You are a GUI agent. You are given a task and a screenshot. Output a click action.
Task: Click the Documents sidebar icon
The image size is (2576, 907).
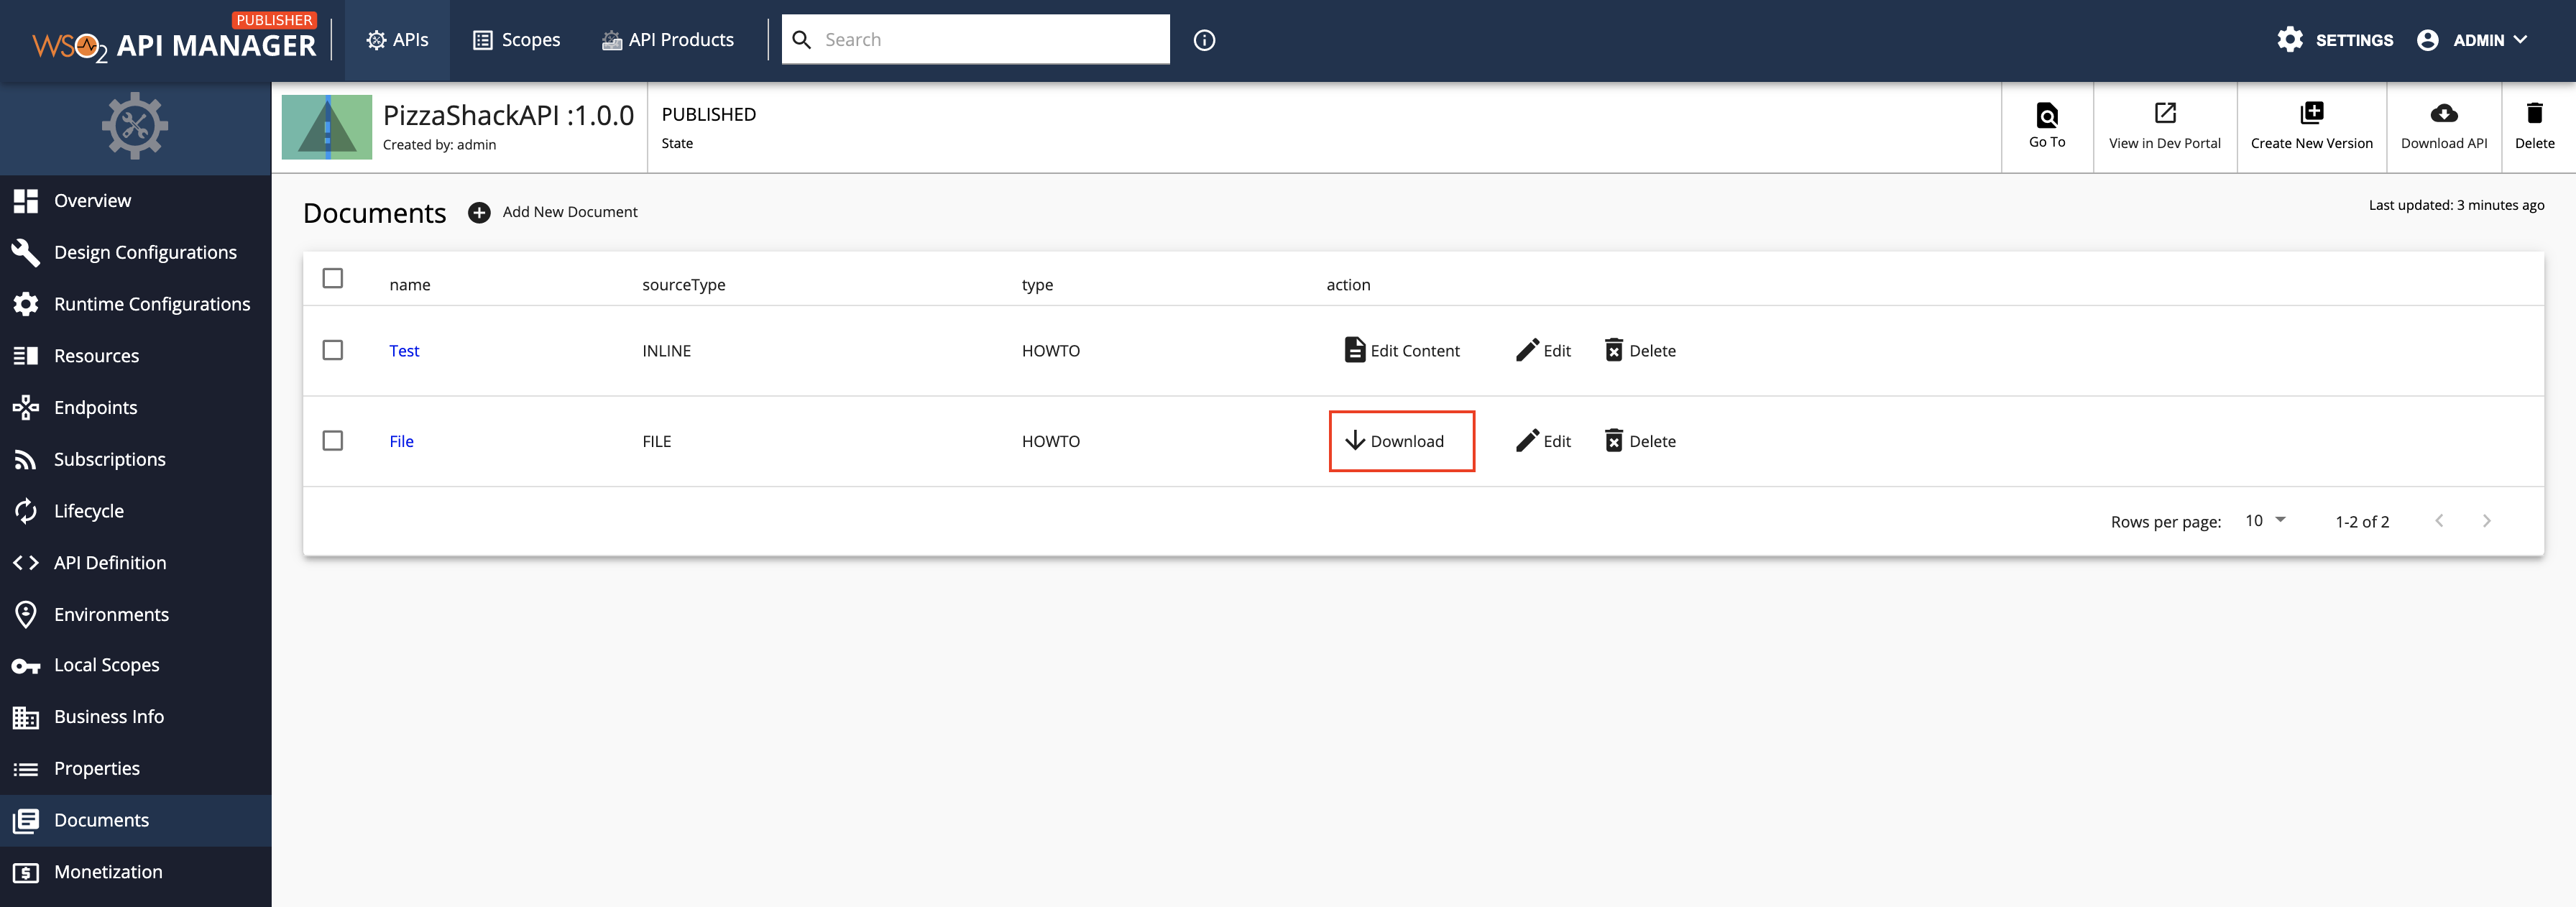click(x=26, y=821)
